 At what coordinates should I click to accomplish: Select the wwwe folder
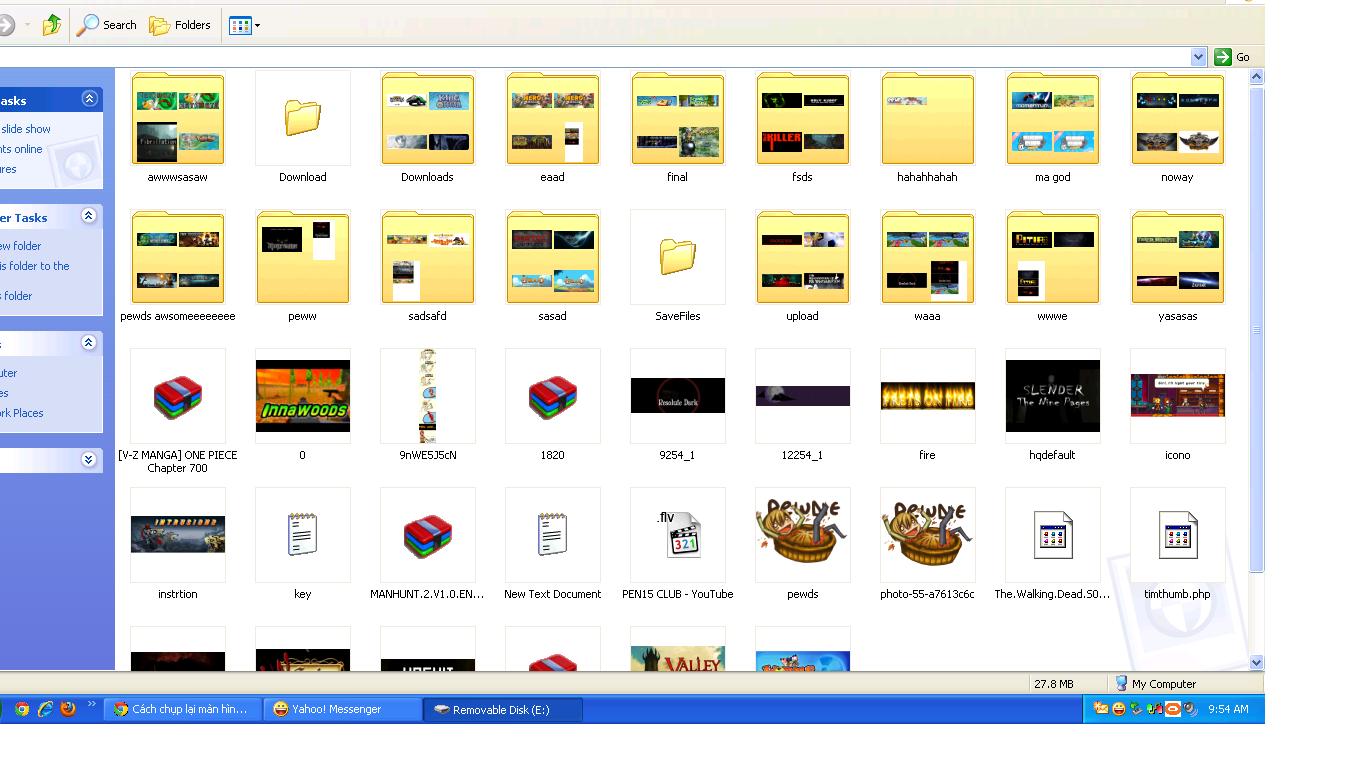[x=1053, y=267]
